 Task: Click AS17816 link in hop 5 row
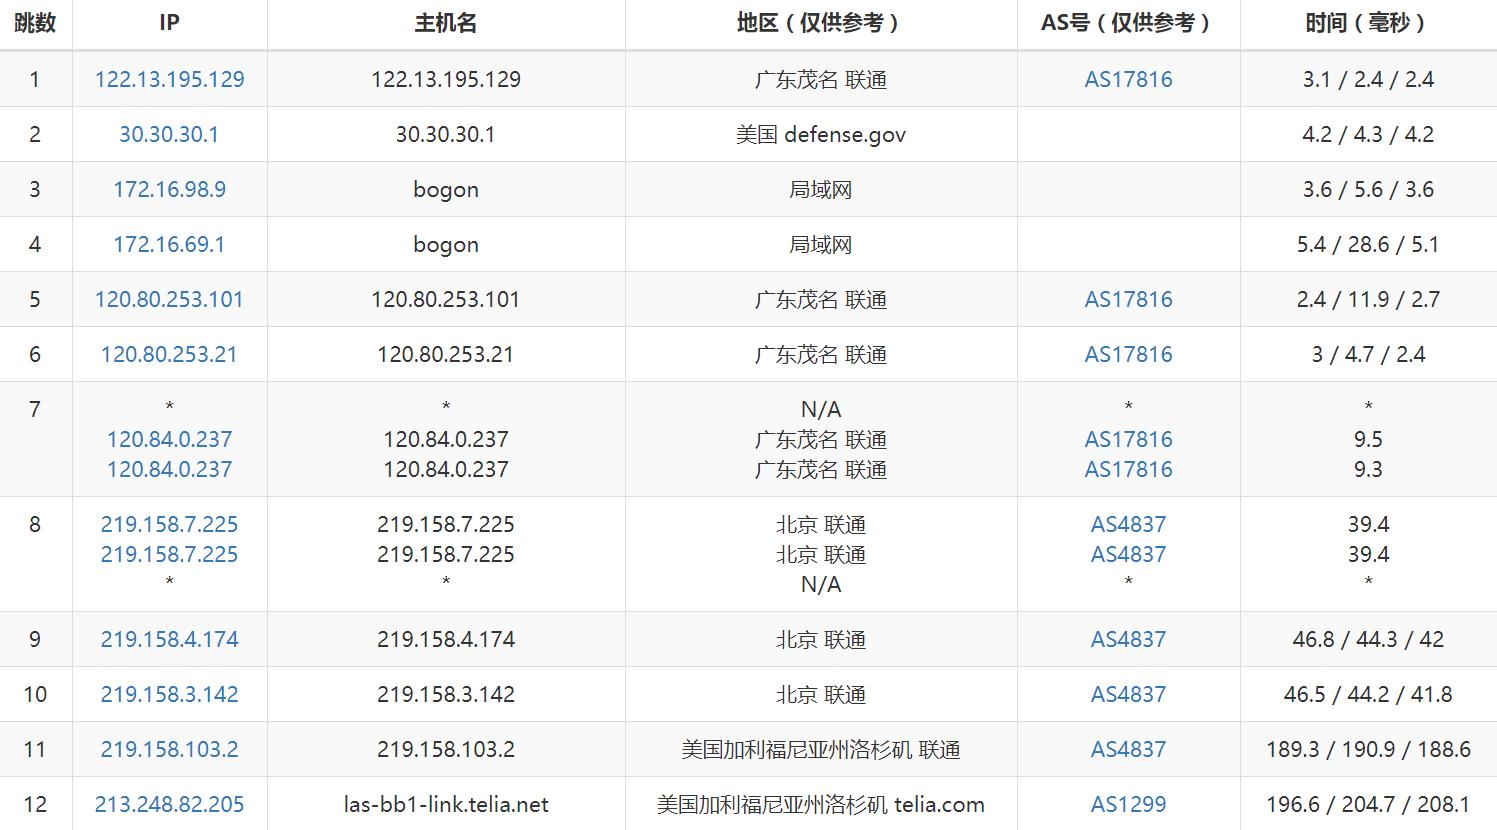pyautogui.click(x=1128, y=300)
